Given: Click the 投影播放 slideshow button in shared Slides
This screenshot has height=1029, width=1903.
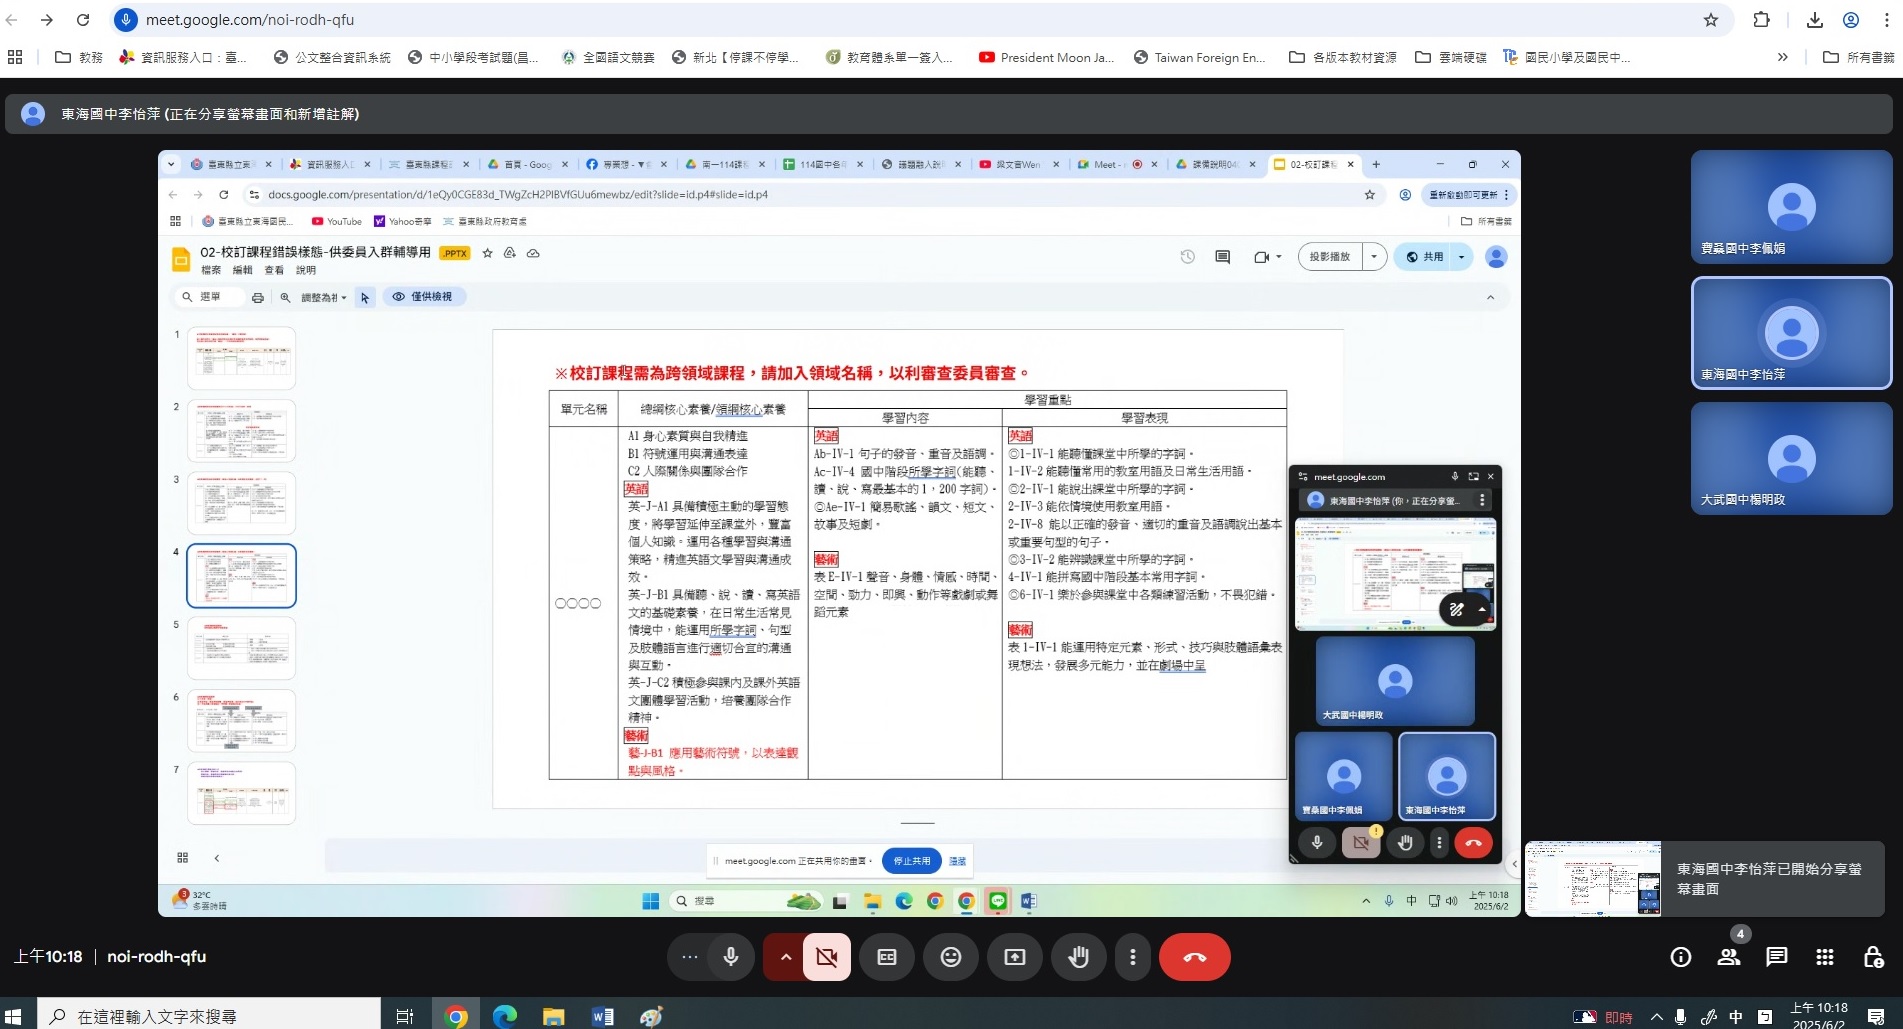Looking at the screenshot, I should 1330,257.
